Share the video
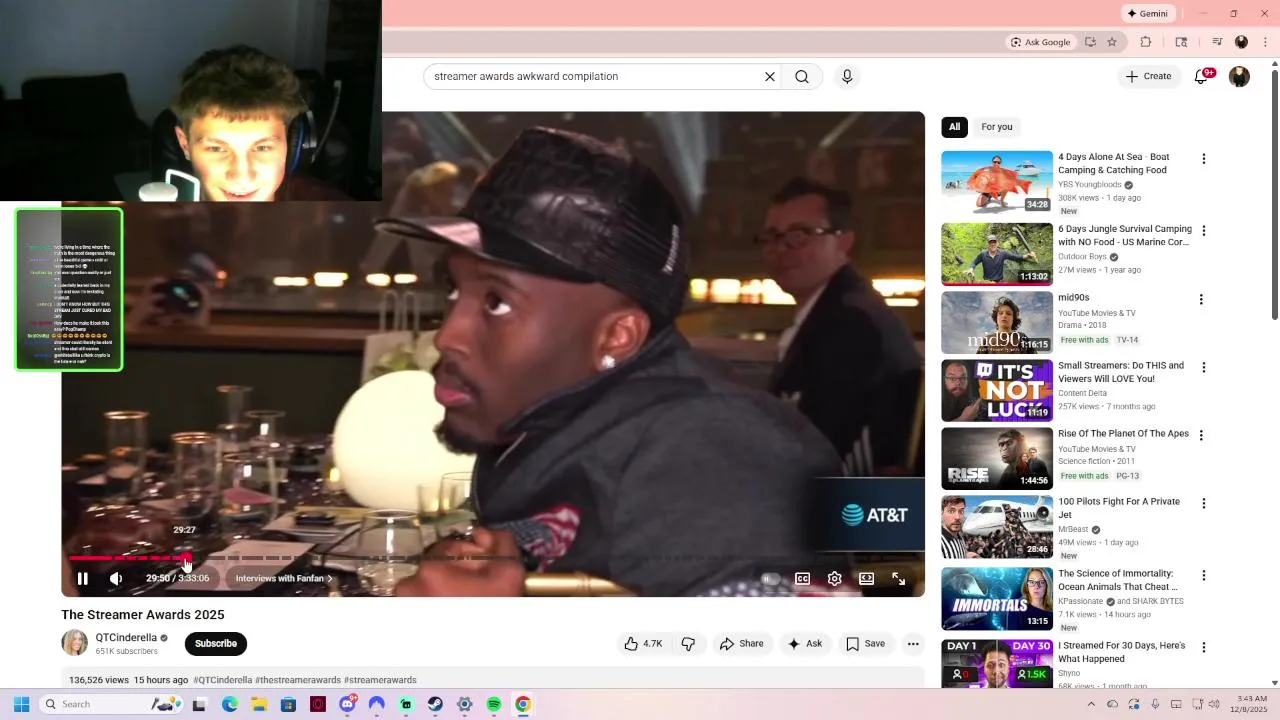 (x=742, y=644)
